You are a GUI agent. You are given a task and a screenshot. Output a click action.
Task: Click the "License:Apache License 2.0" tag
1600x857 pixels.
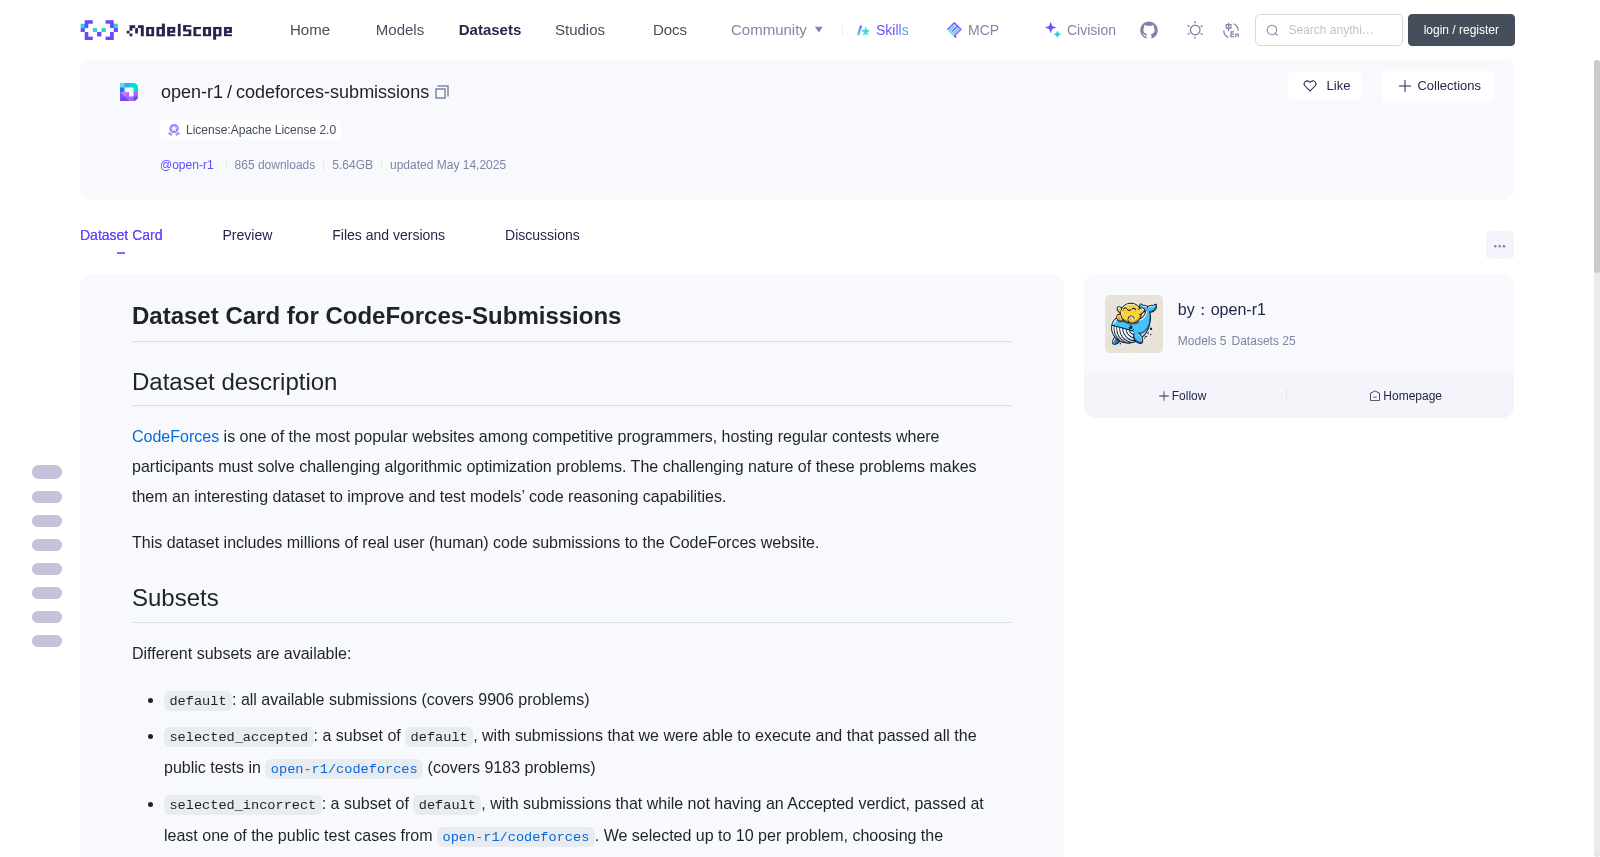[251, 130]
